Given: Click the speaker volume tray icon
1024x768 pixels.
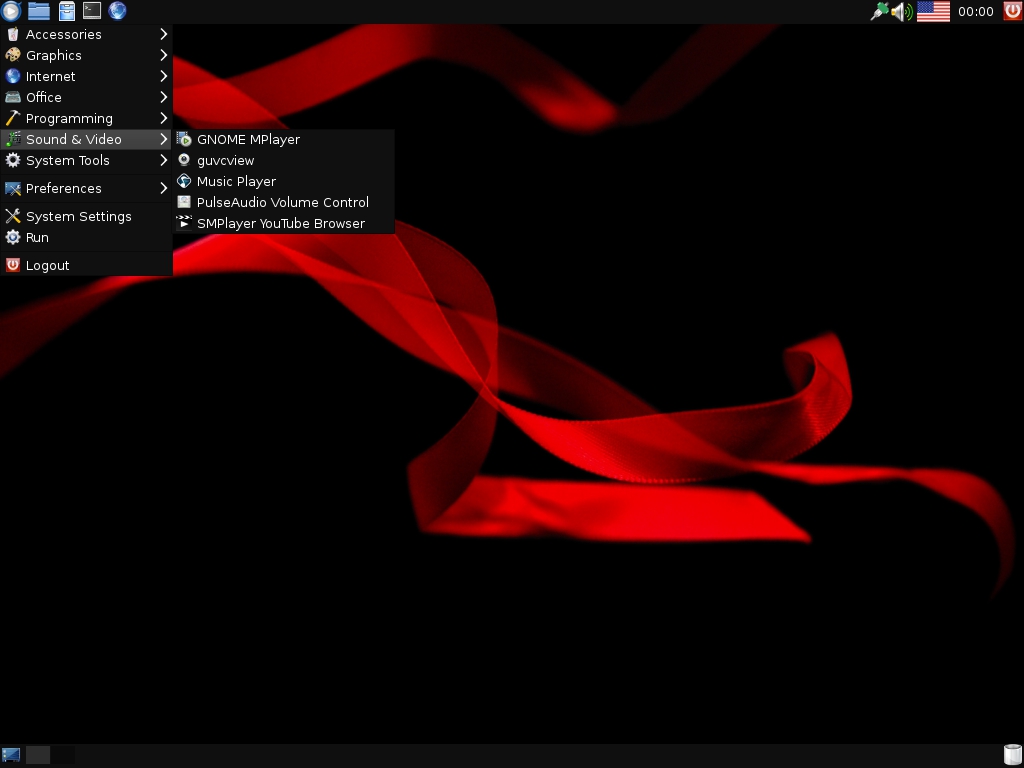Looking at the screenshot, I should [x=902, y=11].
